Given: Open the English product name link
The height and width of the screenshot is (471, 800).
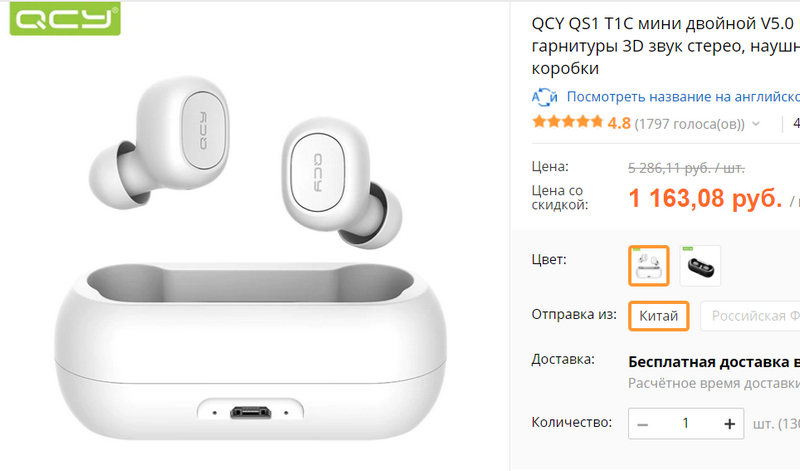Looking at the screenshot, I should [x=683, y=96].
